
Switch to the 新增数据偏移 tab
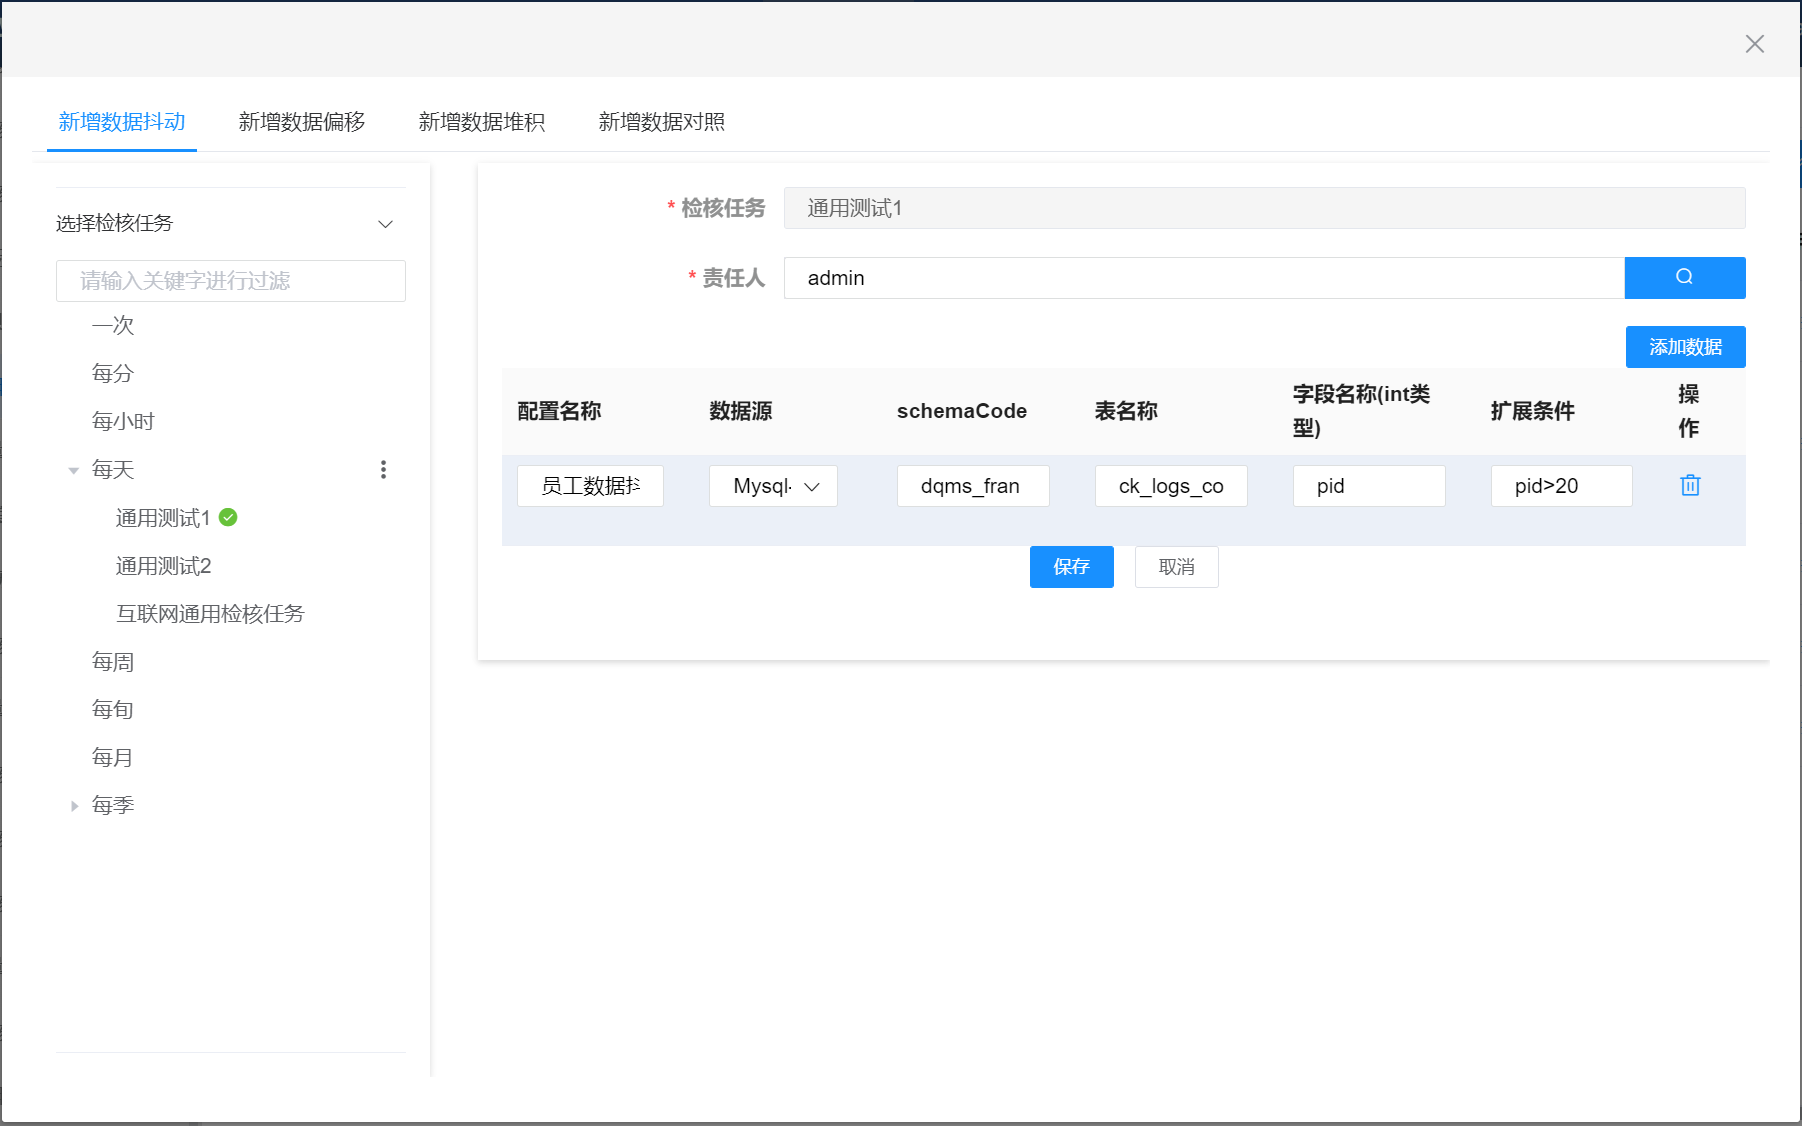click(301, 122)
